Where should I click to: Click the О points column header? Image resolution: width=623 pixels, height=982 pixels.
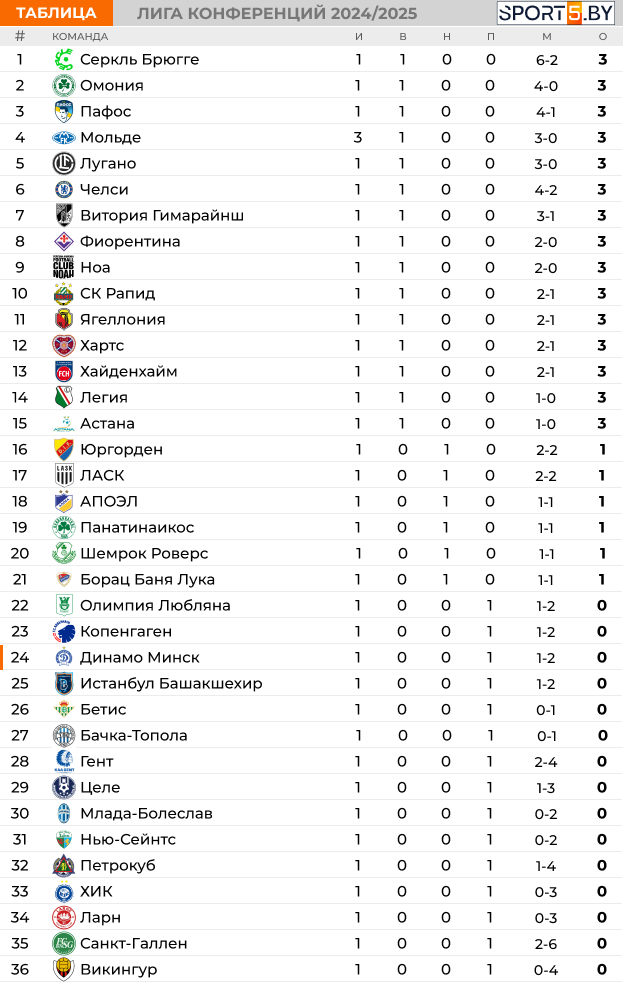[x=602, y=37]
